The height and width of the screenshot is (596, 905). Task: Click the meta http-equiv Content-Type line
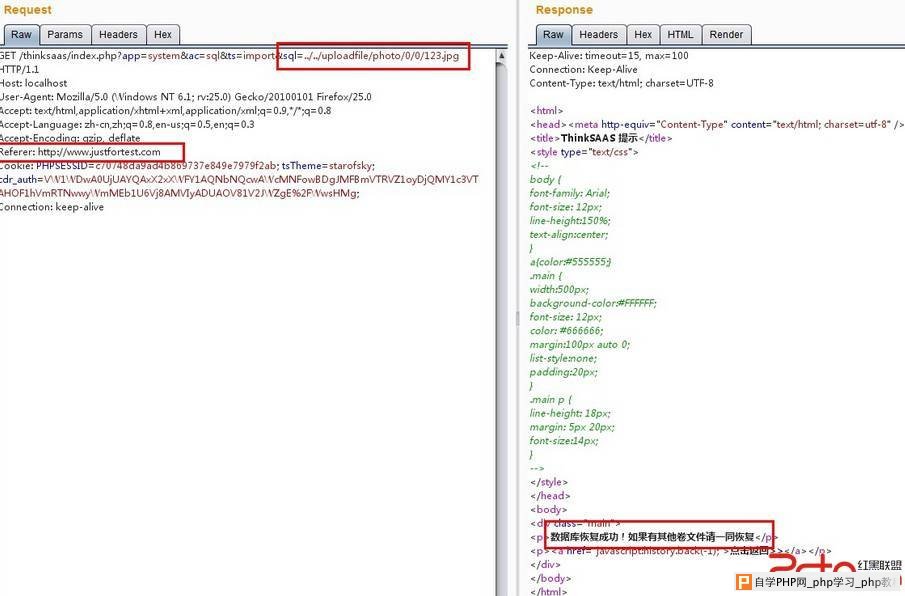coord(717,124)
